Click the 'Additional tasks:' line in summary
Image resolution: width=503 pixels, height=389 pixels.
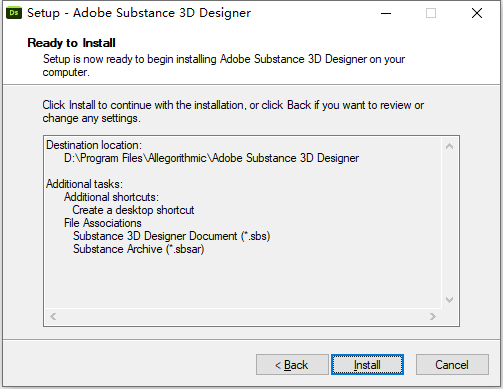pyautogui.click(x=84, y=184)
